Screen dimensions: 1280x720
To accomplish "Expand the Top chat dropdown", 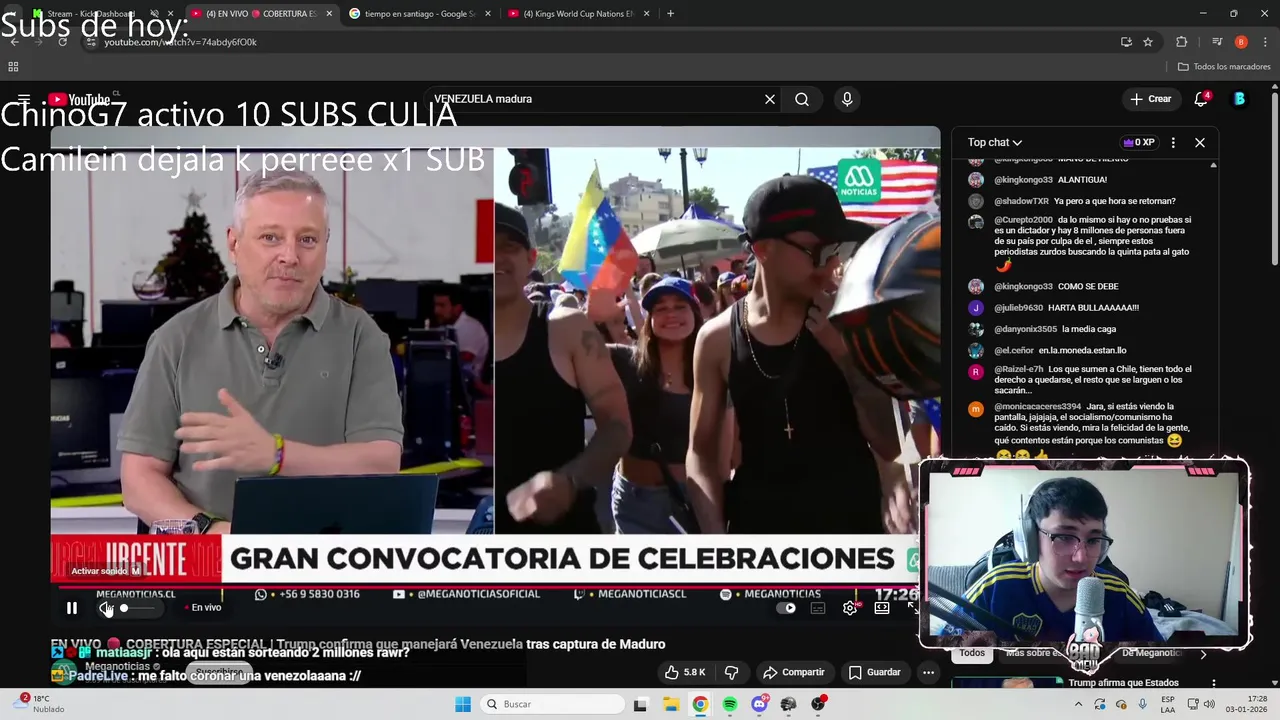I will 995,142.
